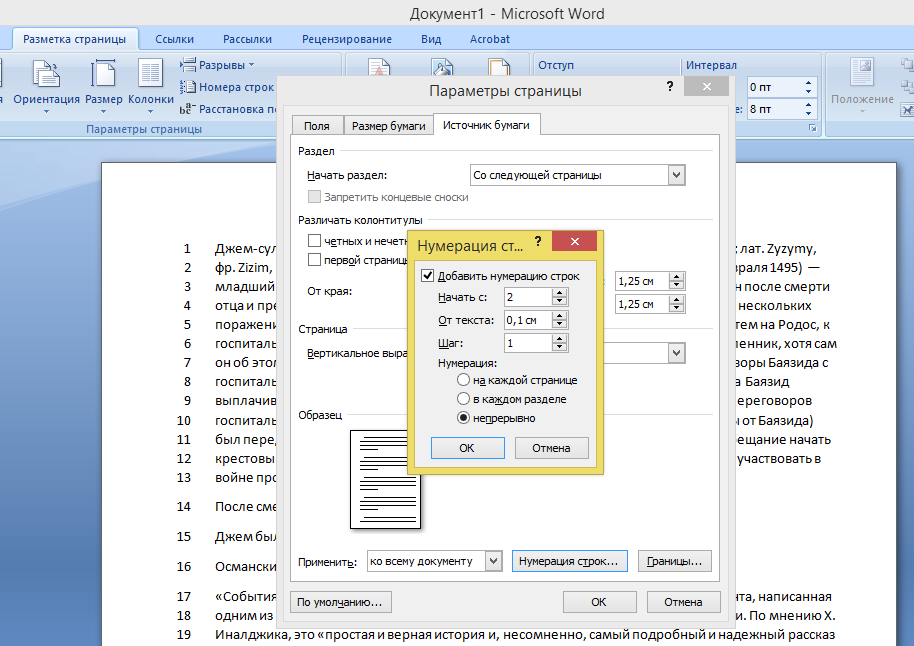Click the Границы... button
Viewport: 914px width, 646px height.
[674, 561]
